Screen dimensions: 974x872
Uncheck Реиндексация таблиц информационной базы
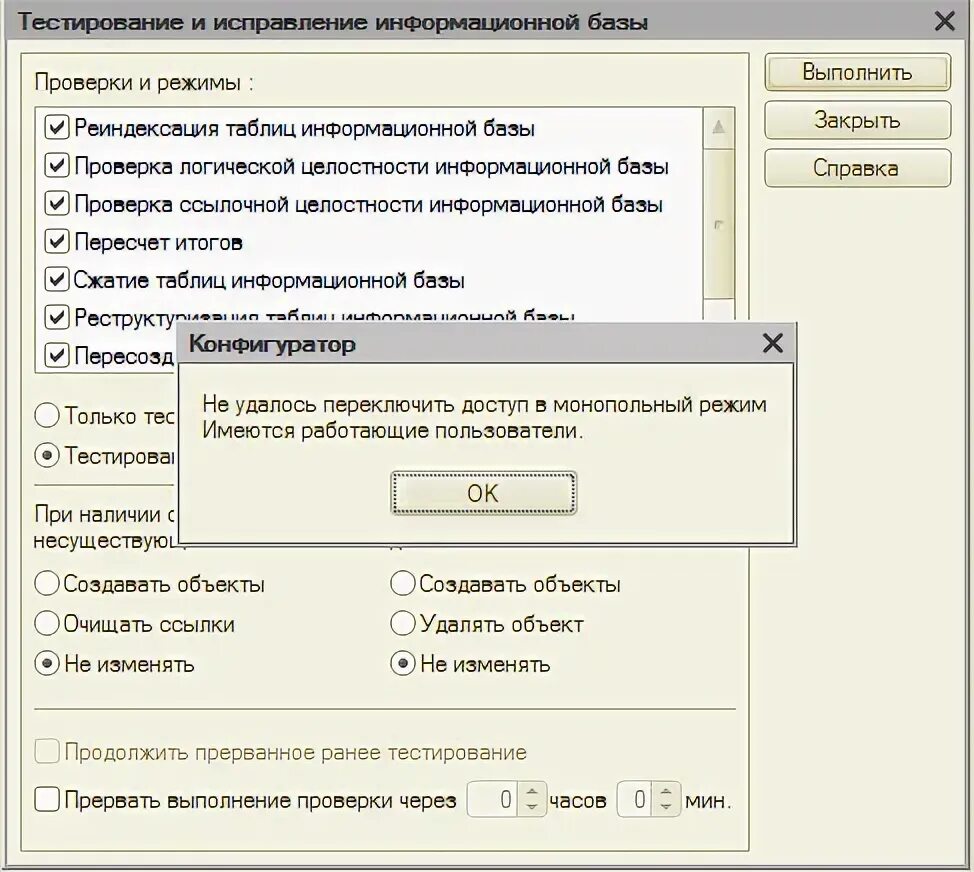click(x=57, y=128)
